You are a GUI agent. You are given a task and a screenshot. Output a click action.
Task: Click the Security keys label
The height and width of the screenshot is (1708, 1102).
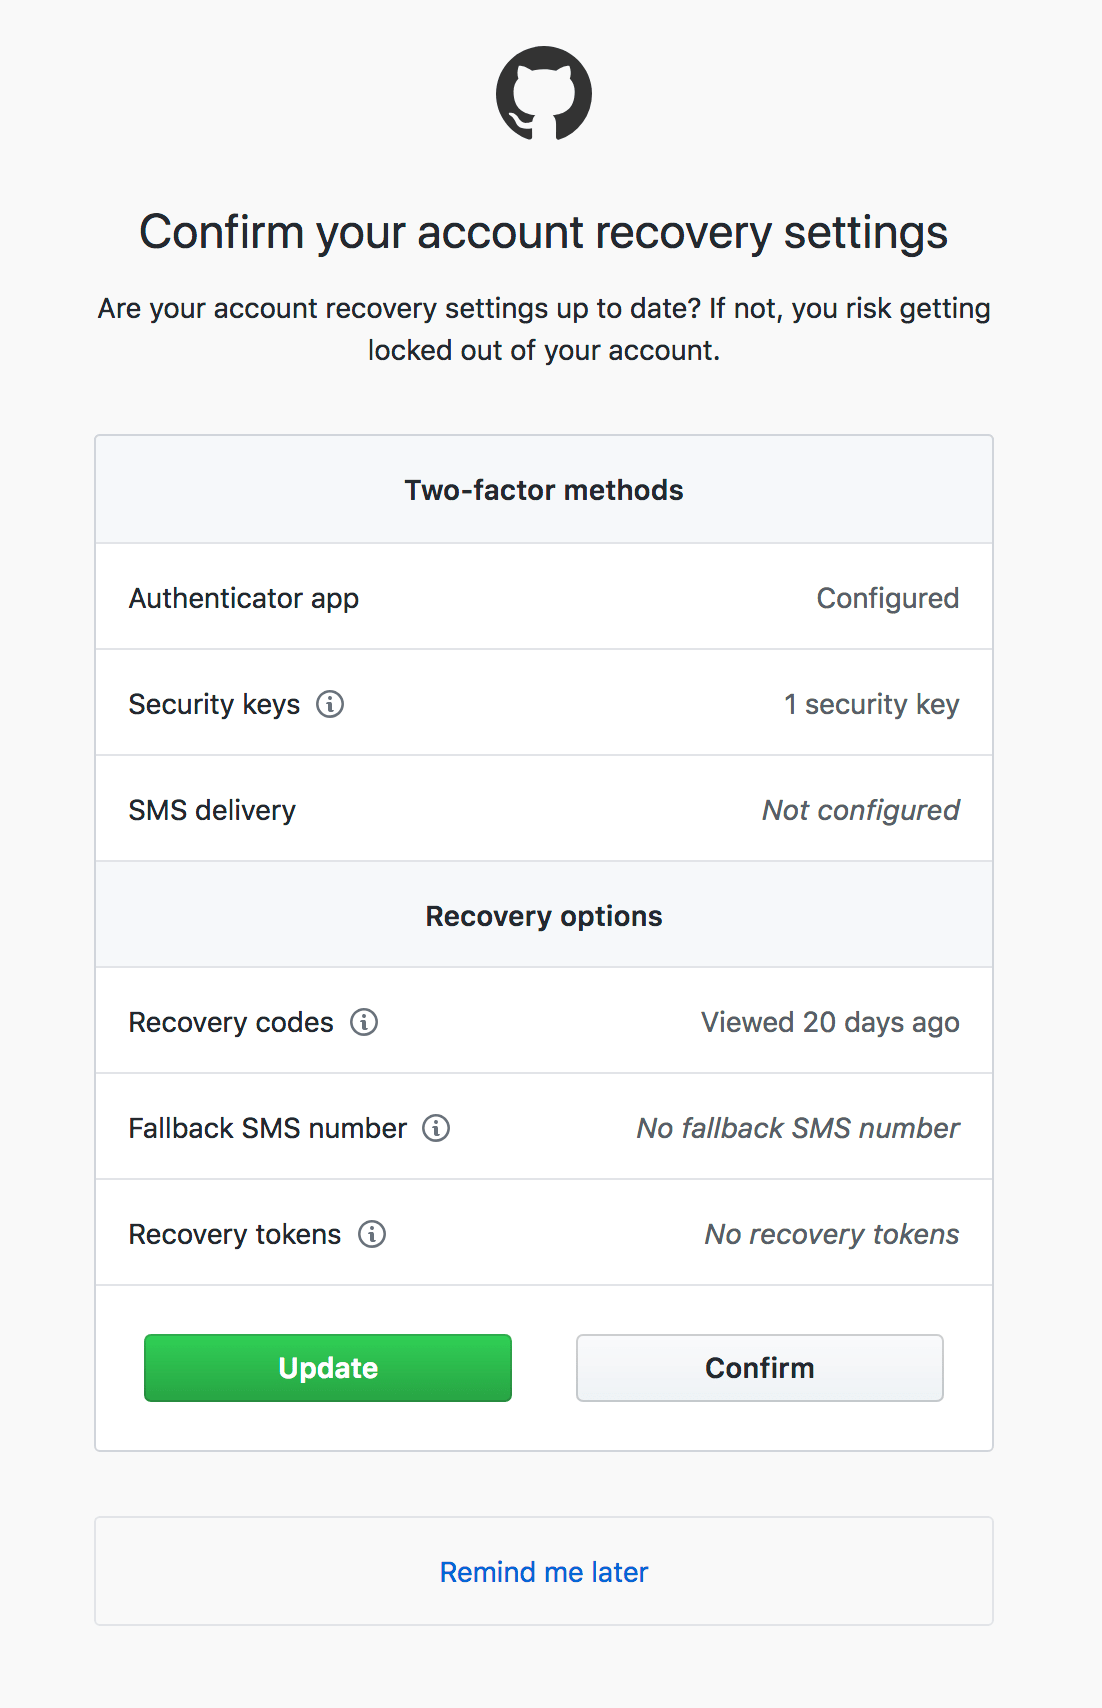pyautogui.click(x=214, y=704)
